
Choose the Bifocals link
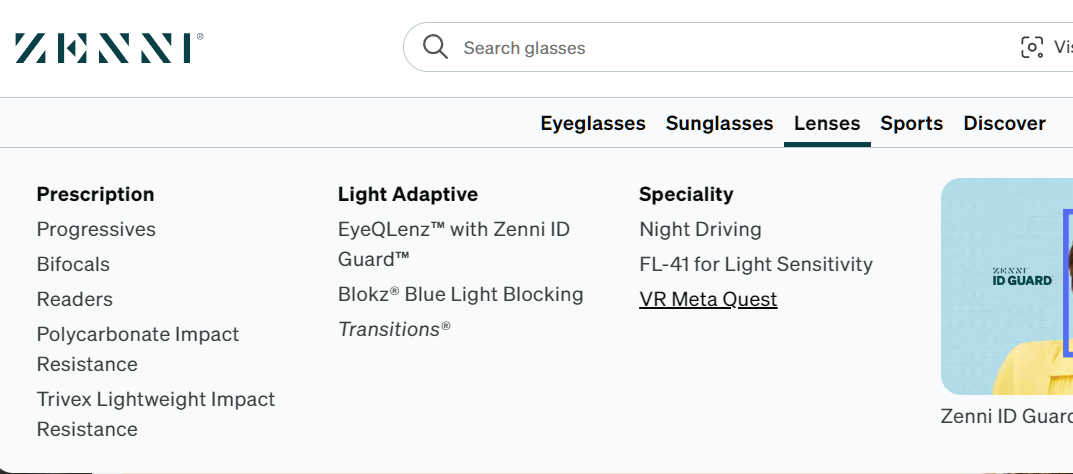pos(73,264)
